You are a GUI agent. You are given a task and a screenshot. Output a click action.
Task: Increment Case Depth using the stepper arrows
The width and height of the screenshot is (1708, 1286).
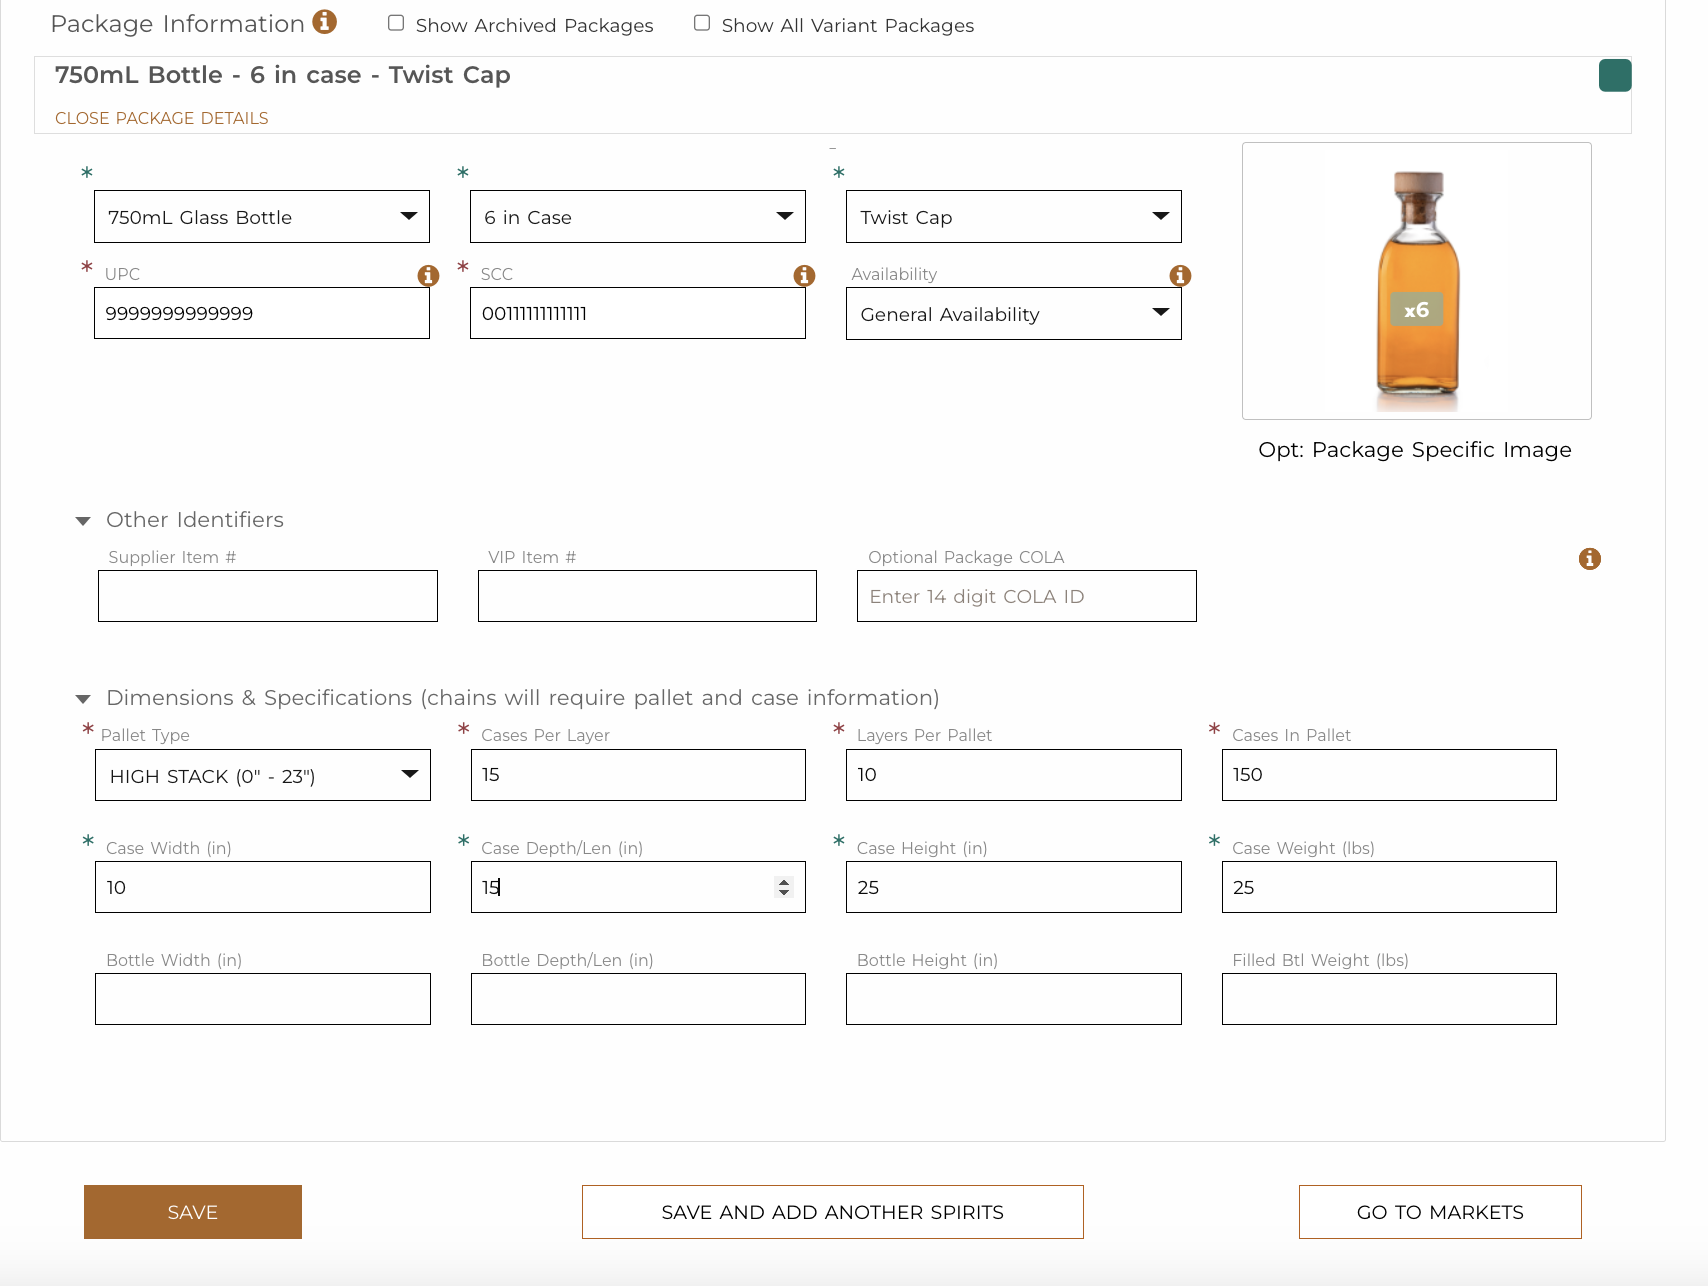783,881
